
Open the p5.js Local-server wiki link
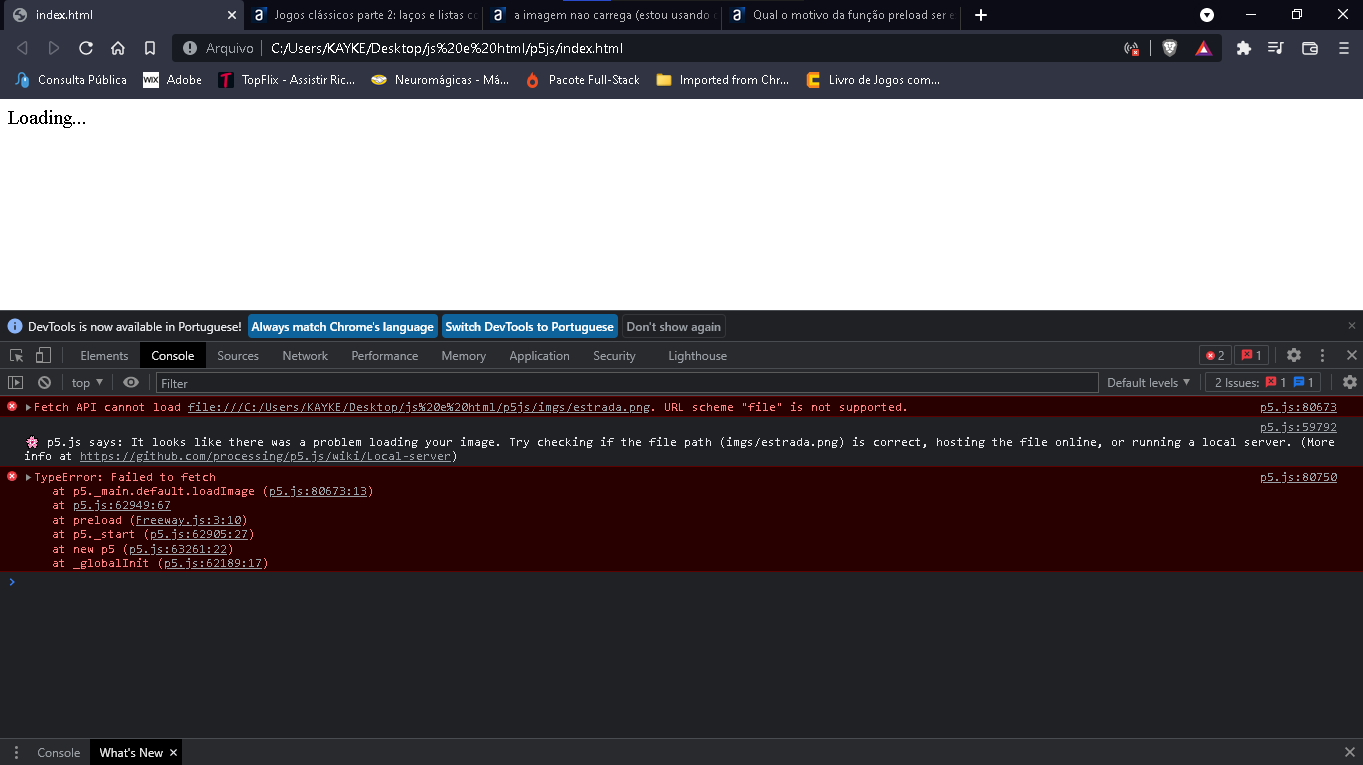pos(266,456)
